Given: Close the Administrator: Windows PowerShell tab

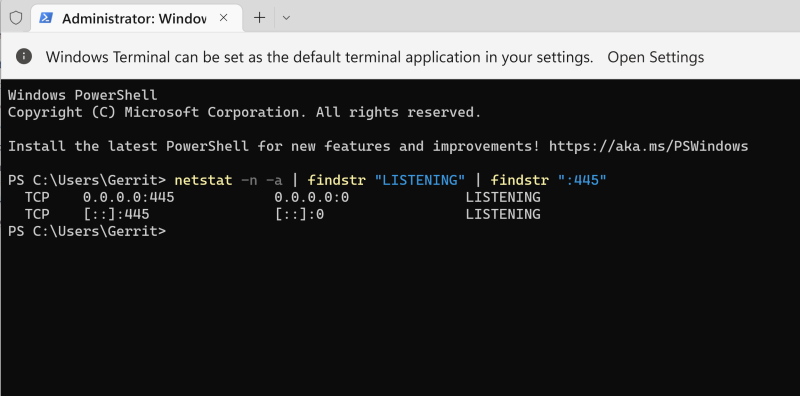Looking at the screenshot, I should [x=223, y=18].
